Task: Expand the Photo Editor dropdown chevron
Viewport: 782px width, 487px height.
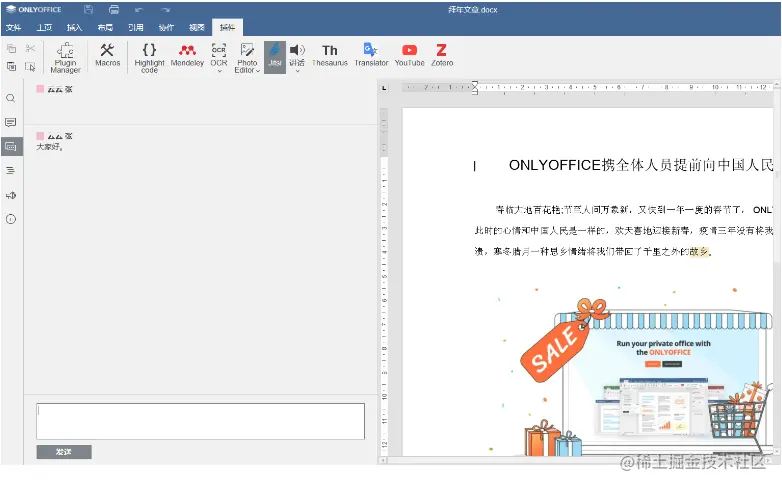Action: (258, 71)
